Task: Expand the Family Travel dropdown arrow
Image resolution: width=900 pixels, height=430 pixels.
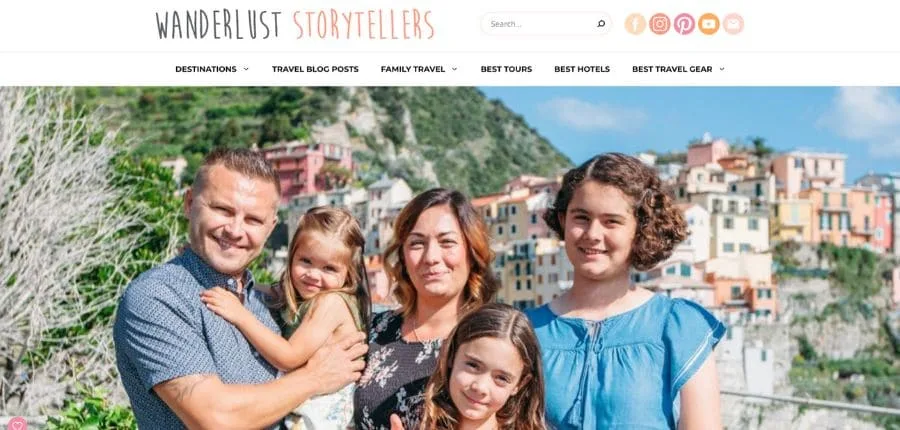Action: coord(454,69)
